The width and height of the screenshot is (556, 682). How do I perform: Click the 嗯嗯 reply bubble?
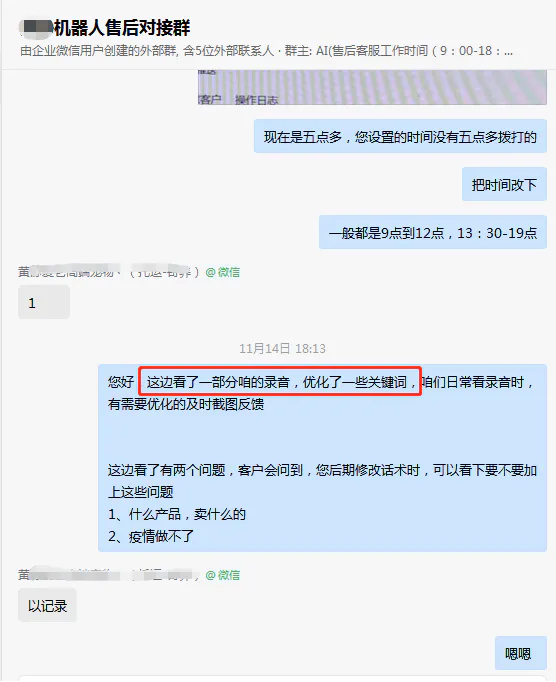click(x=520, y=653)
